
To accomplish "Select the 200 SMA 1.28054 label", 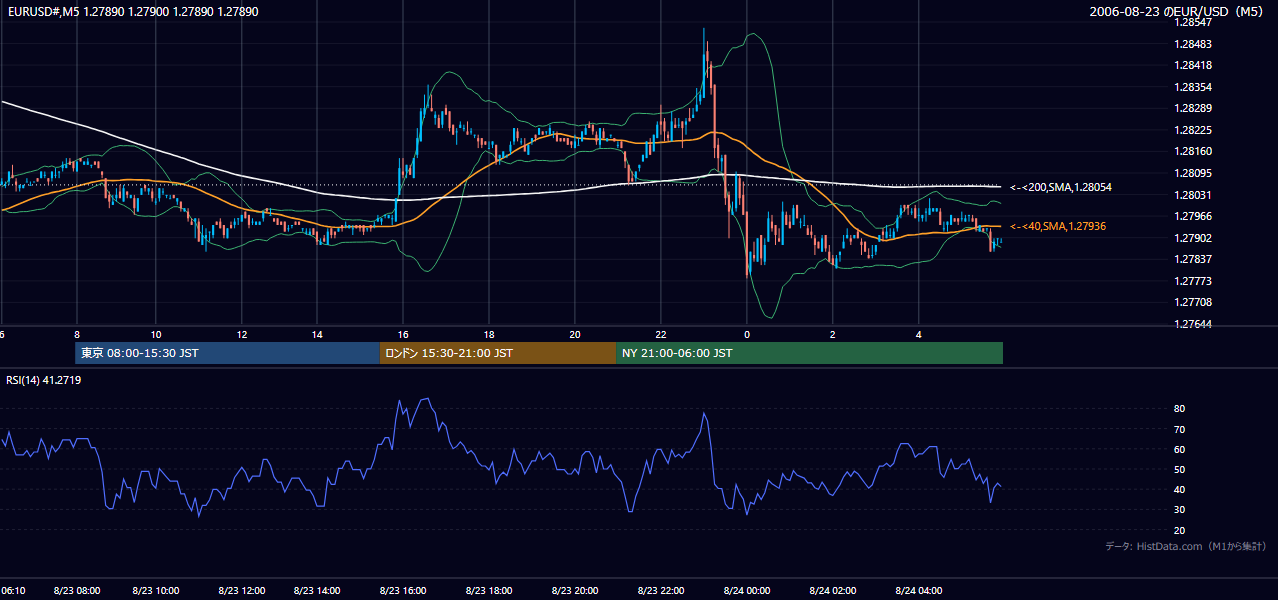I will point(1061,187).
